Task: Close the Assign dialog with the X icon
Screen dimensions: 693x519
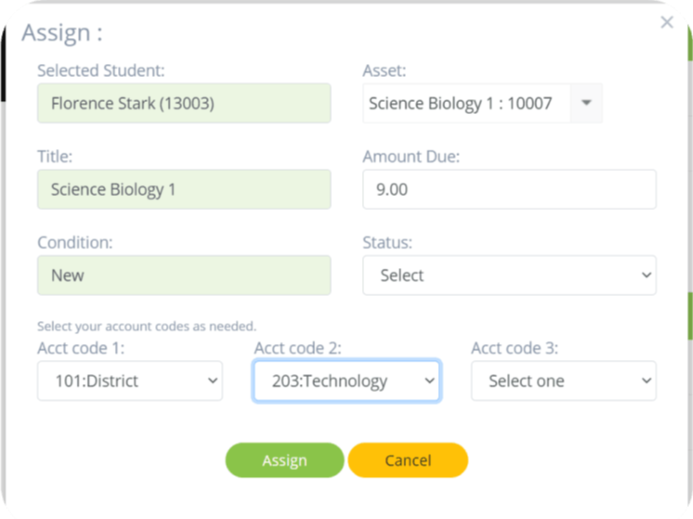Action: point(667,22)
